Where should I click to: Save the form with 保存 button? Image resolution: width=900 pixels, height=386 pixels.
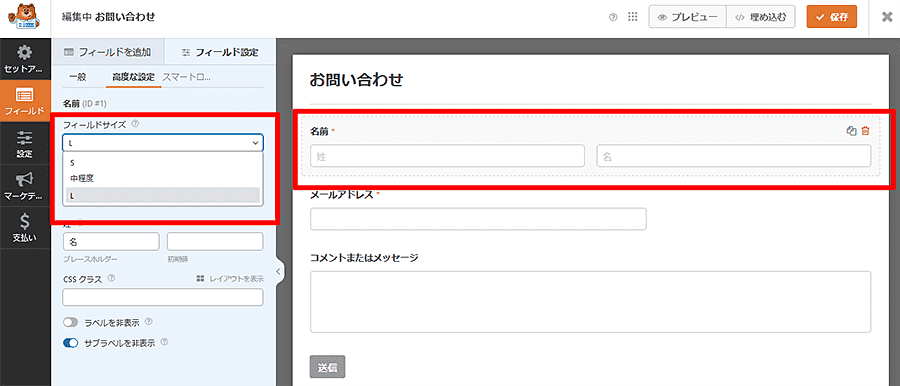click(x=832, y=17)
